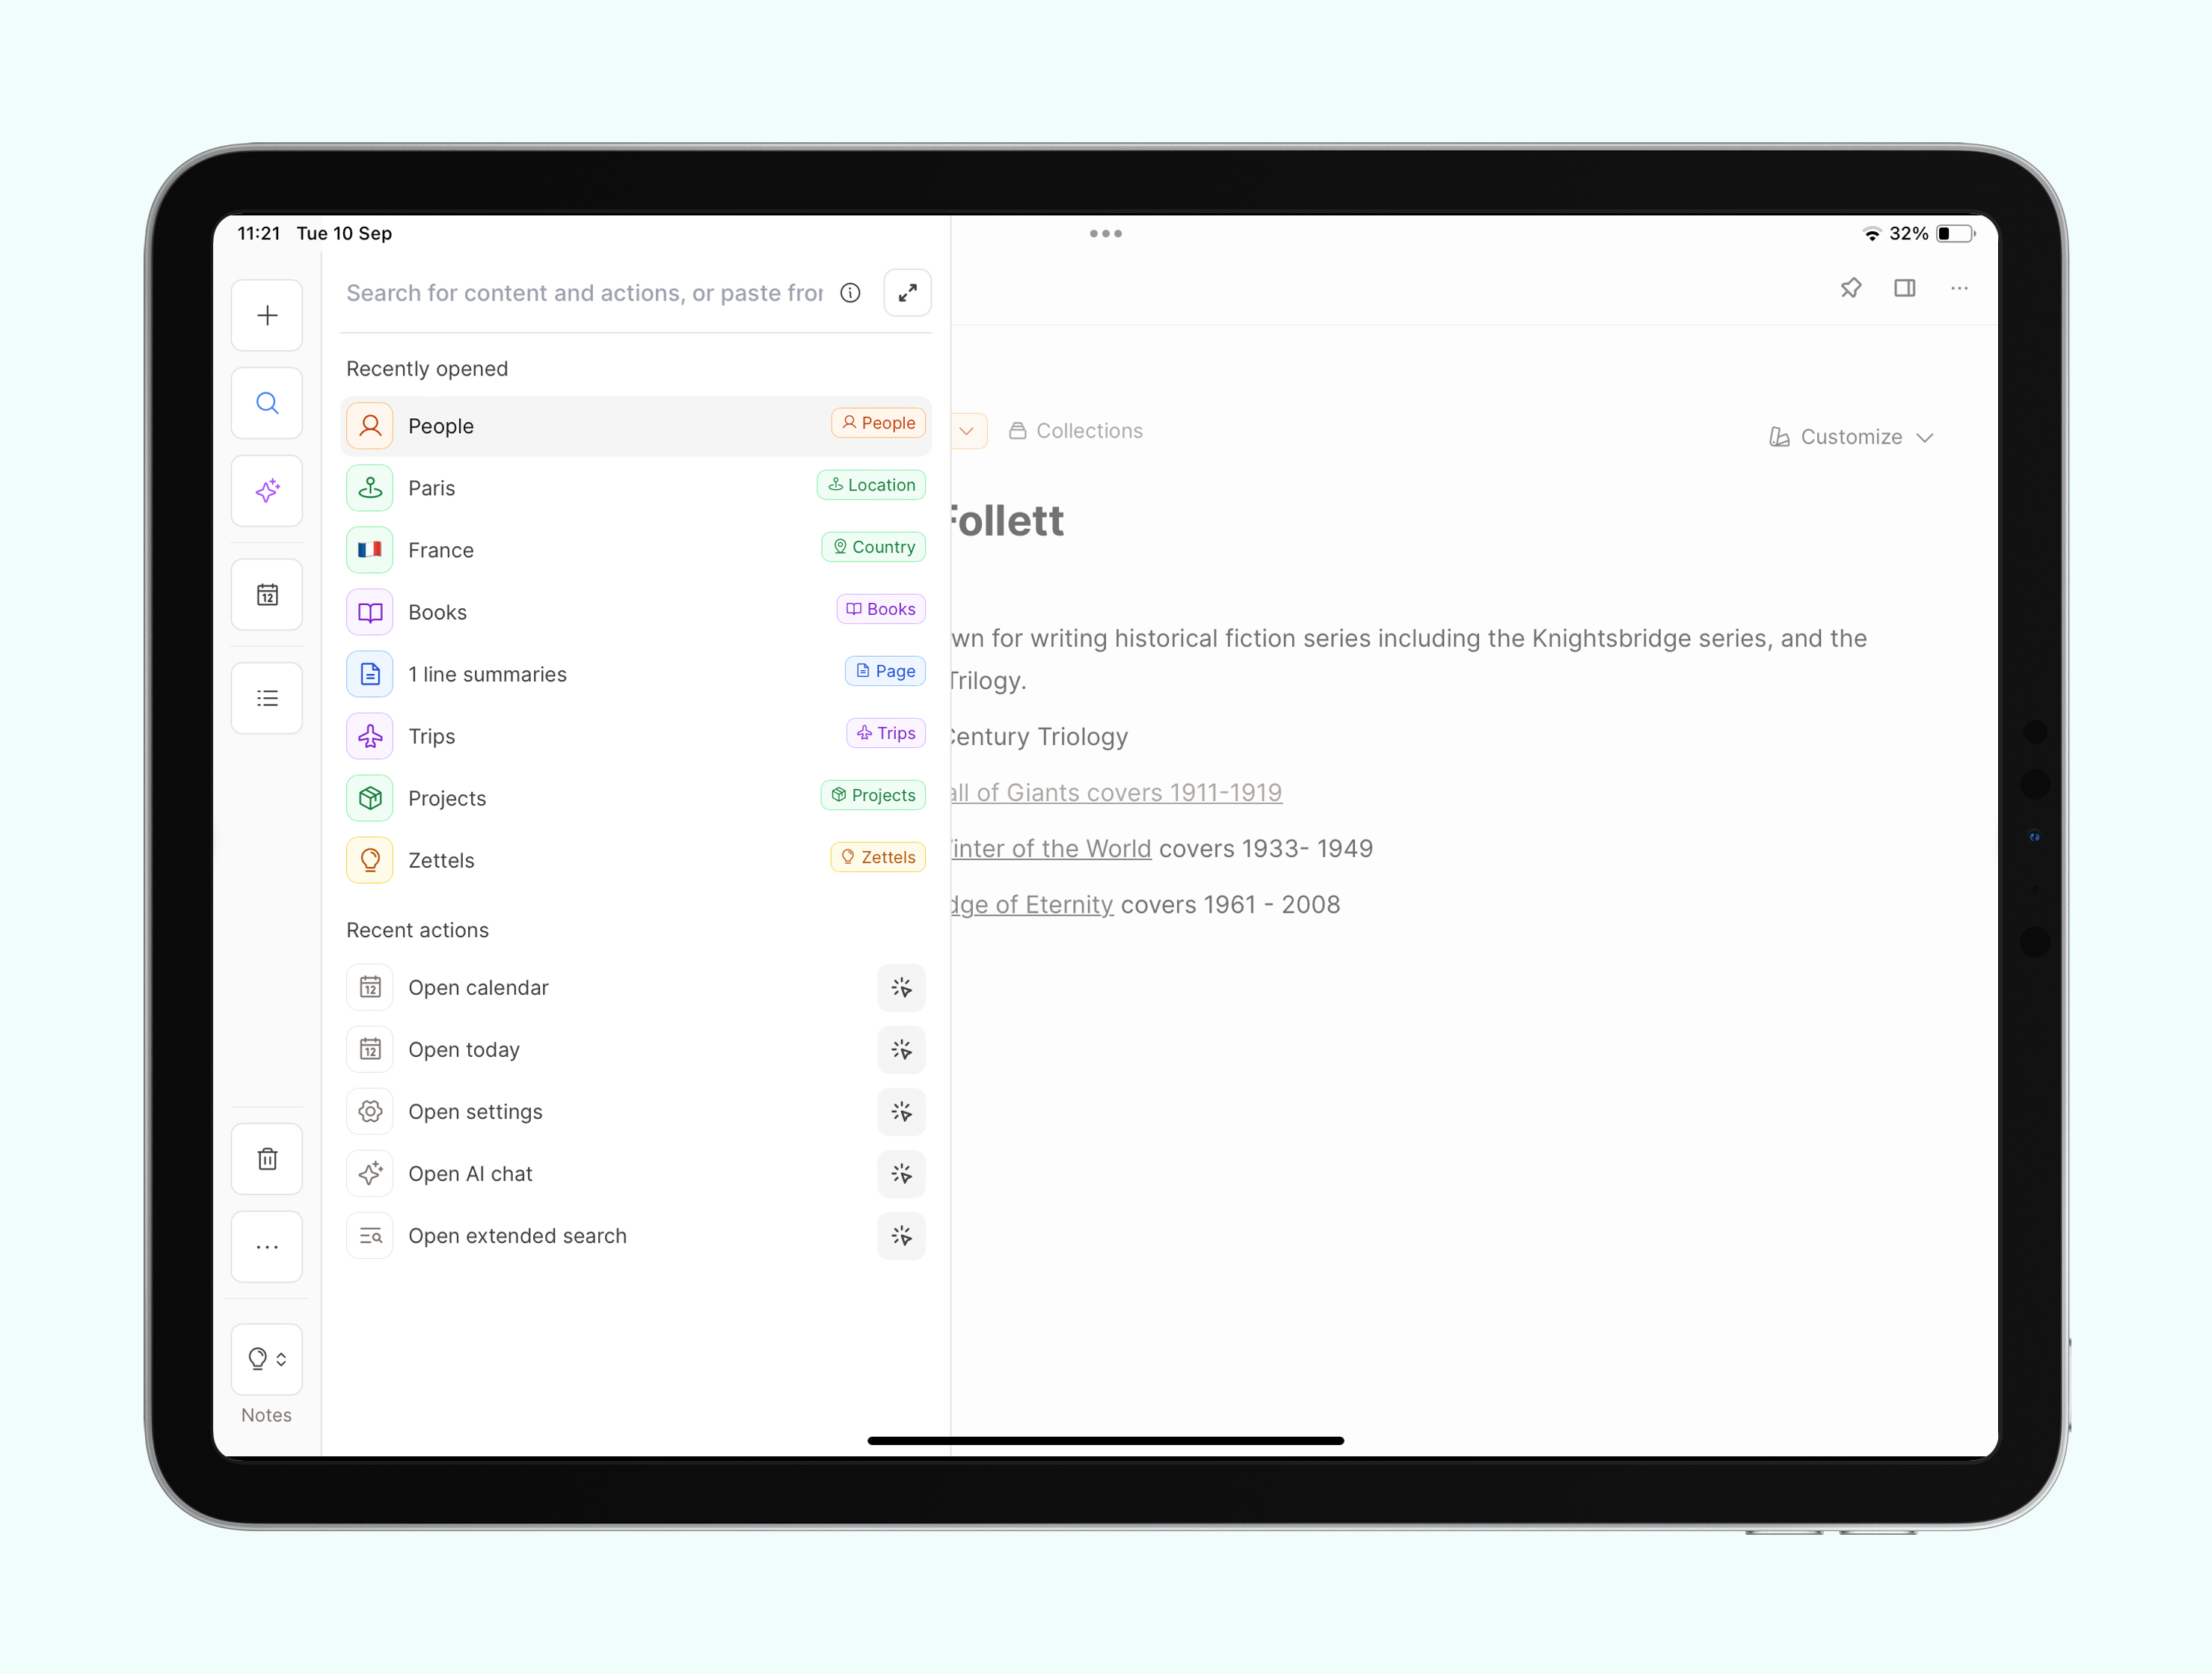The image size is (2212, 1674).
Task: Click the pin/bookmark icon top right
Action: (1850, 289)
